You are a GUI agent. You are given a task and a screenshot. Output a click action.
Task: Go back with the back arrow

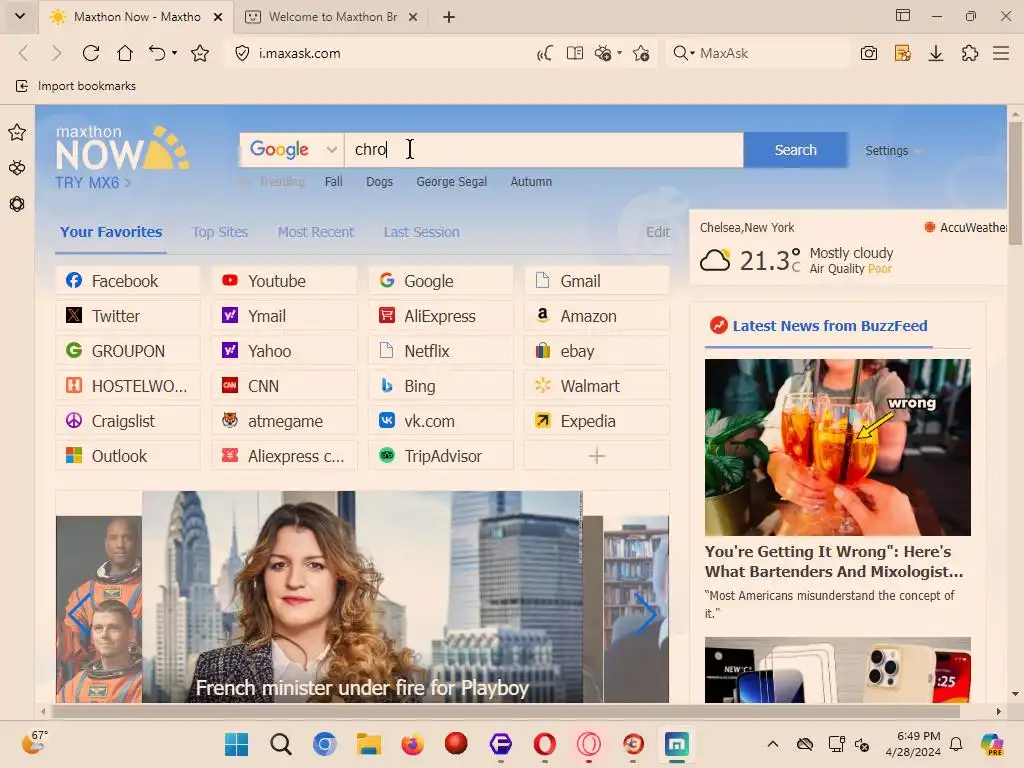click(24, 53)
